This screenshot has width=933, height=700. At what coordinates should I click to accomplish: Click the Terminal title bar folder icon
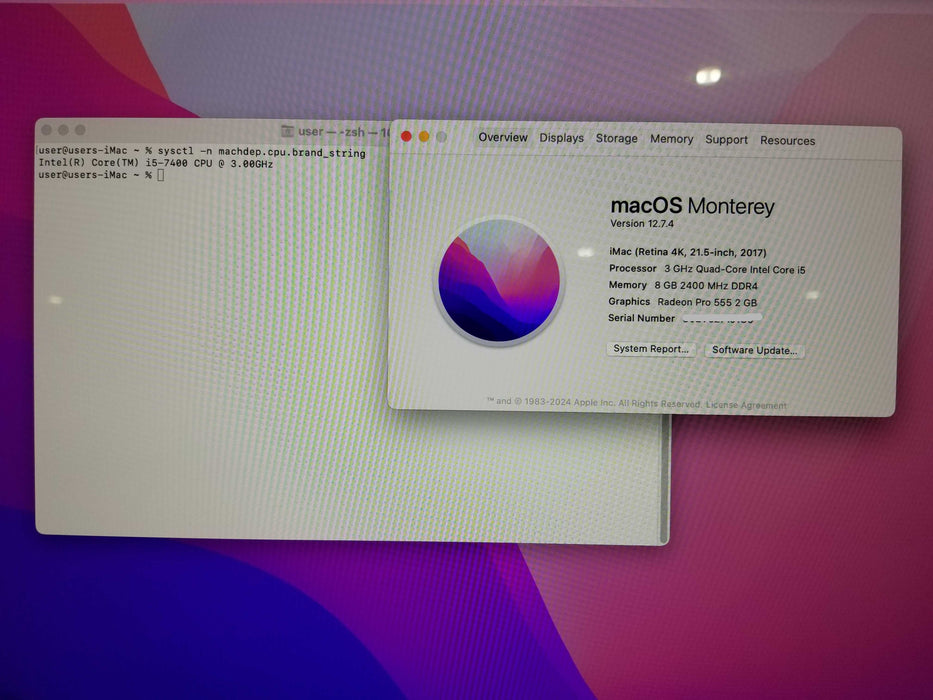(x=287, y=131)
